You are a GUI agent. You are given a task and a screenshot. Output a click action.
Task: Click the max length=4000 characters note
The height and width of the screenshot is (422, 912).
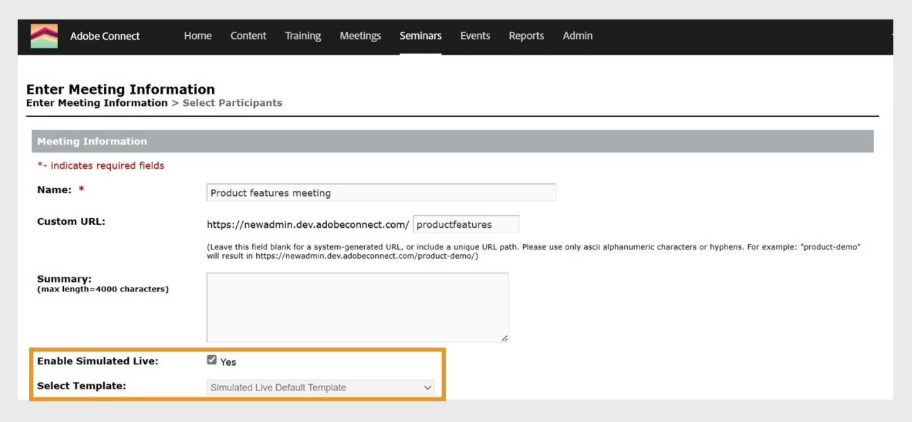tap(103, 289)
